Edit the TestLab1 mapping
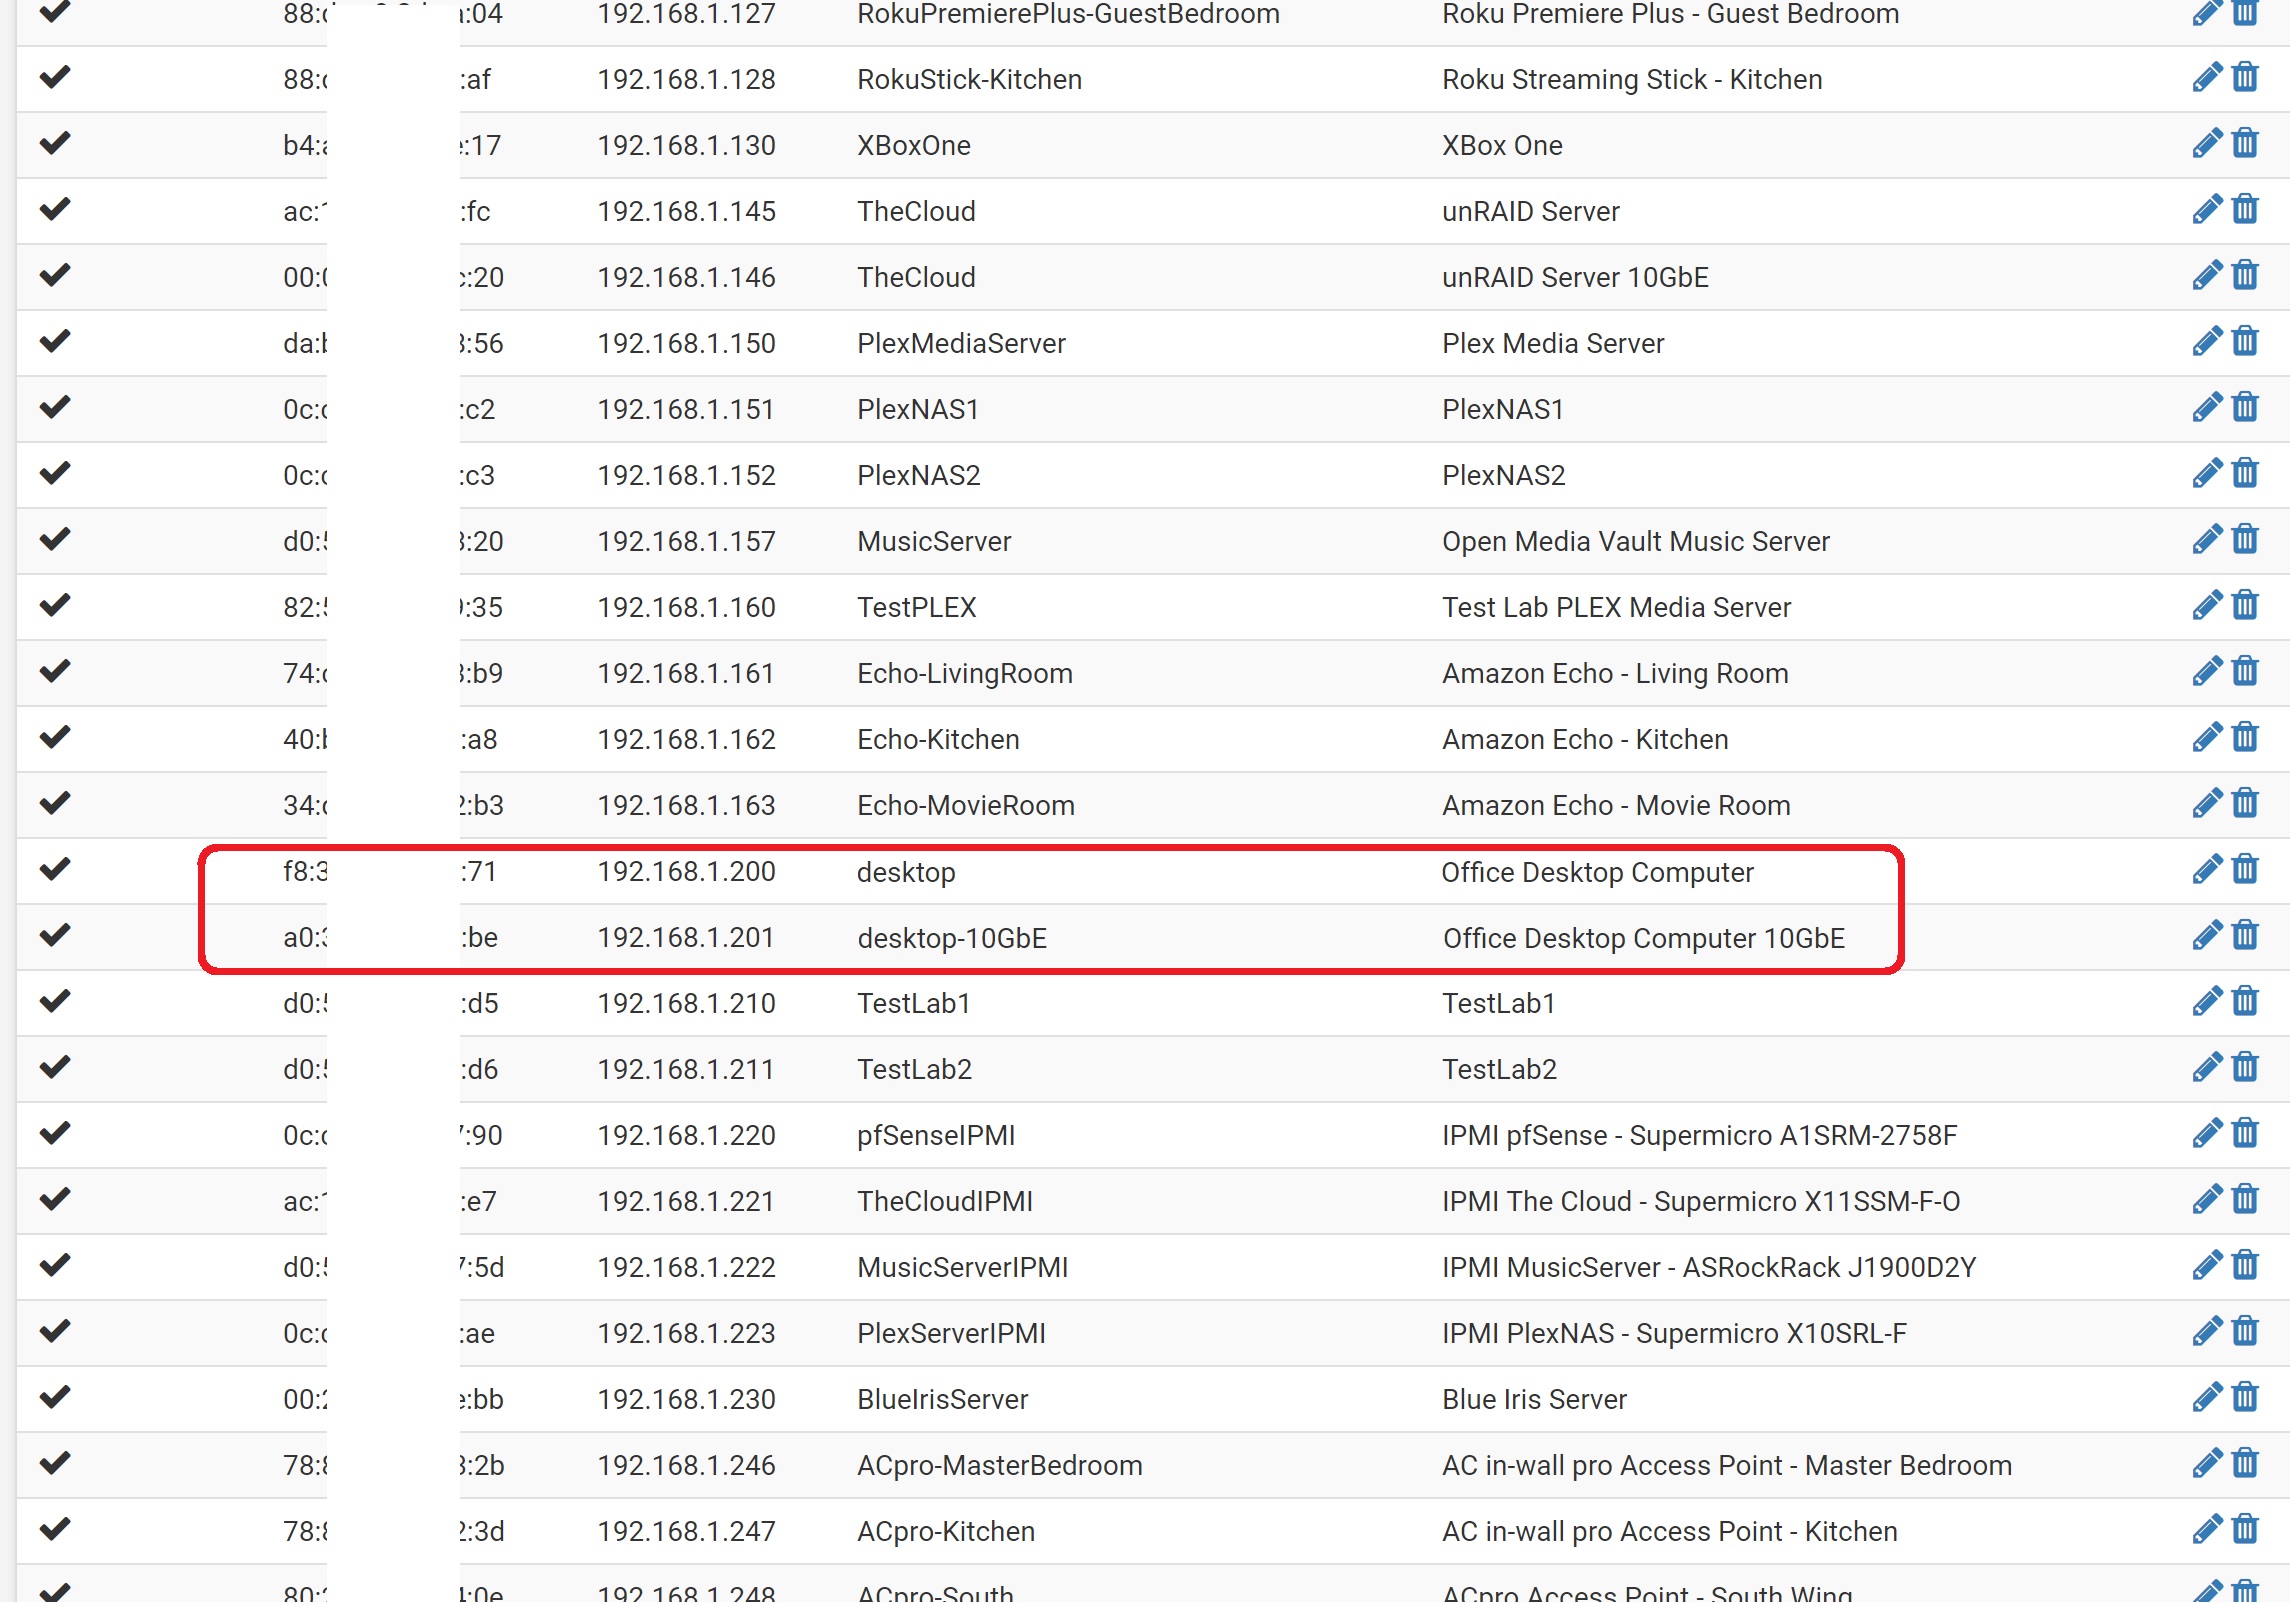Image resolution: width=2290 pixels, height=1603 pixels. click(2207, 1002)
